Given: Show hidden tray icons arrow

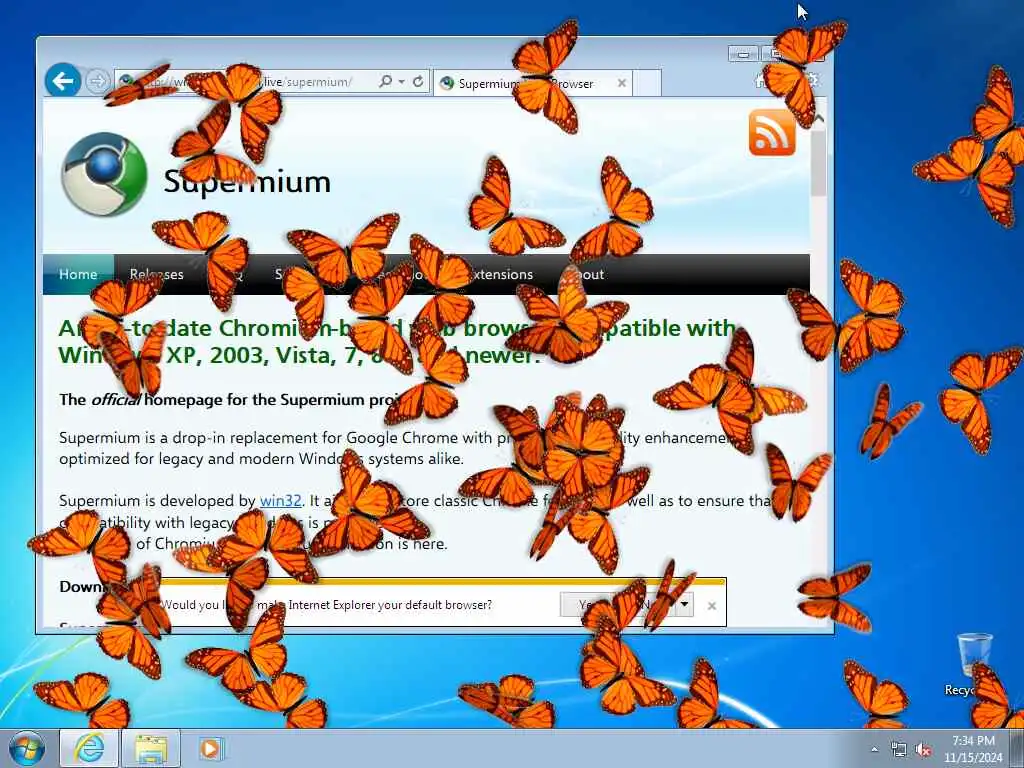Looking at the screenshot, I should [x=874, y=749].
